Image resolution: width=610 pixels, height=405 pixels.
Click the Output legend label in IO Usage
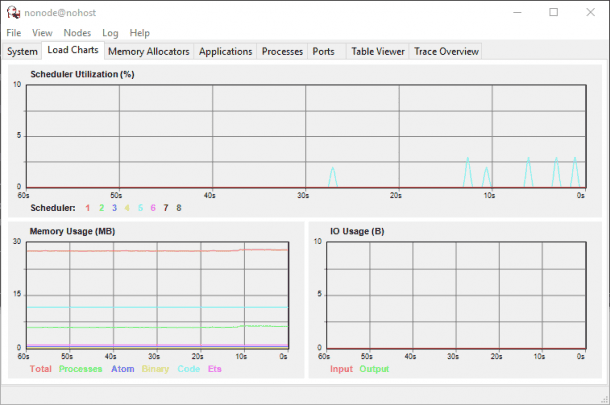click(x=374, y=369)
